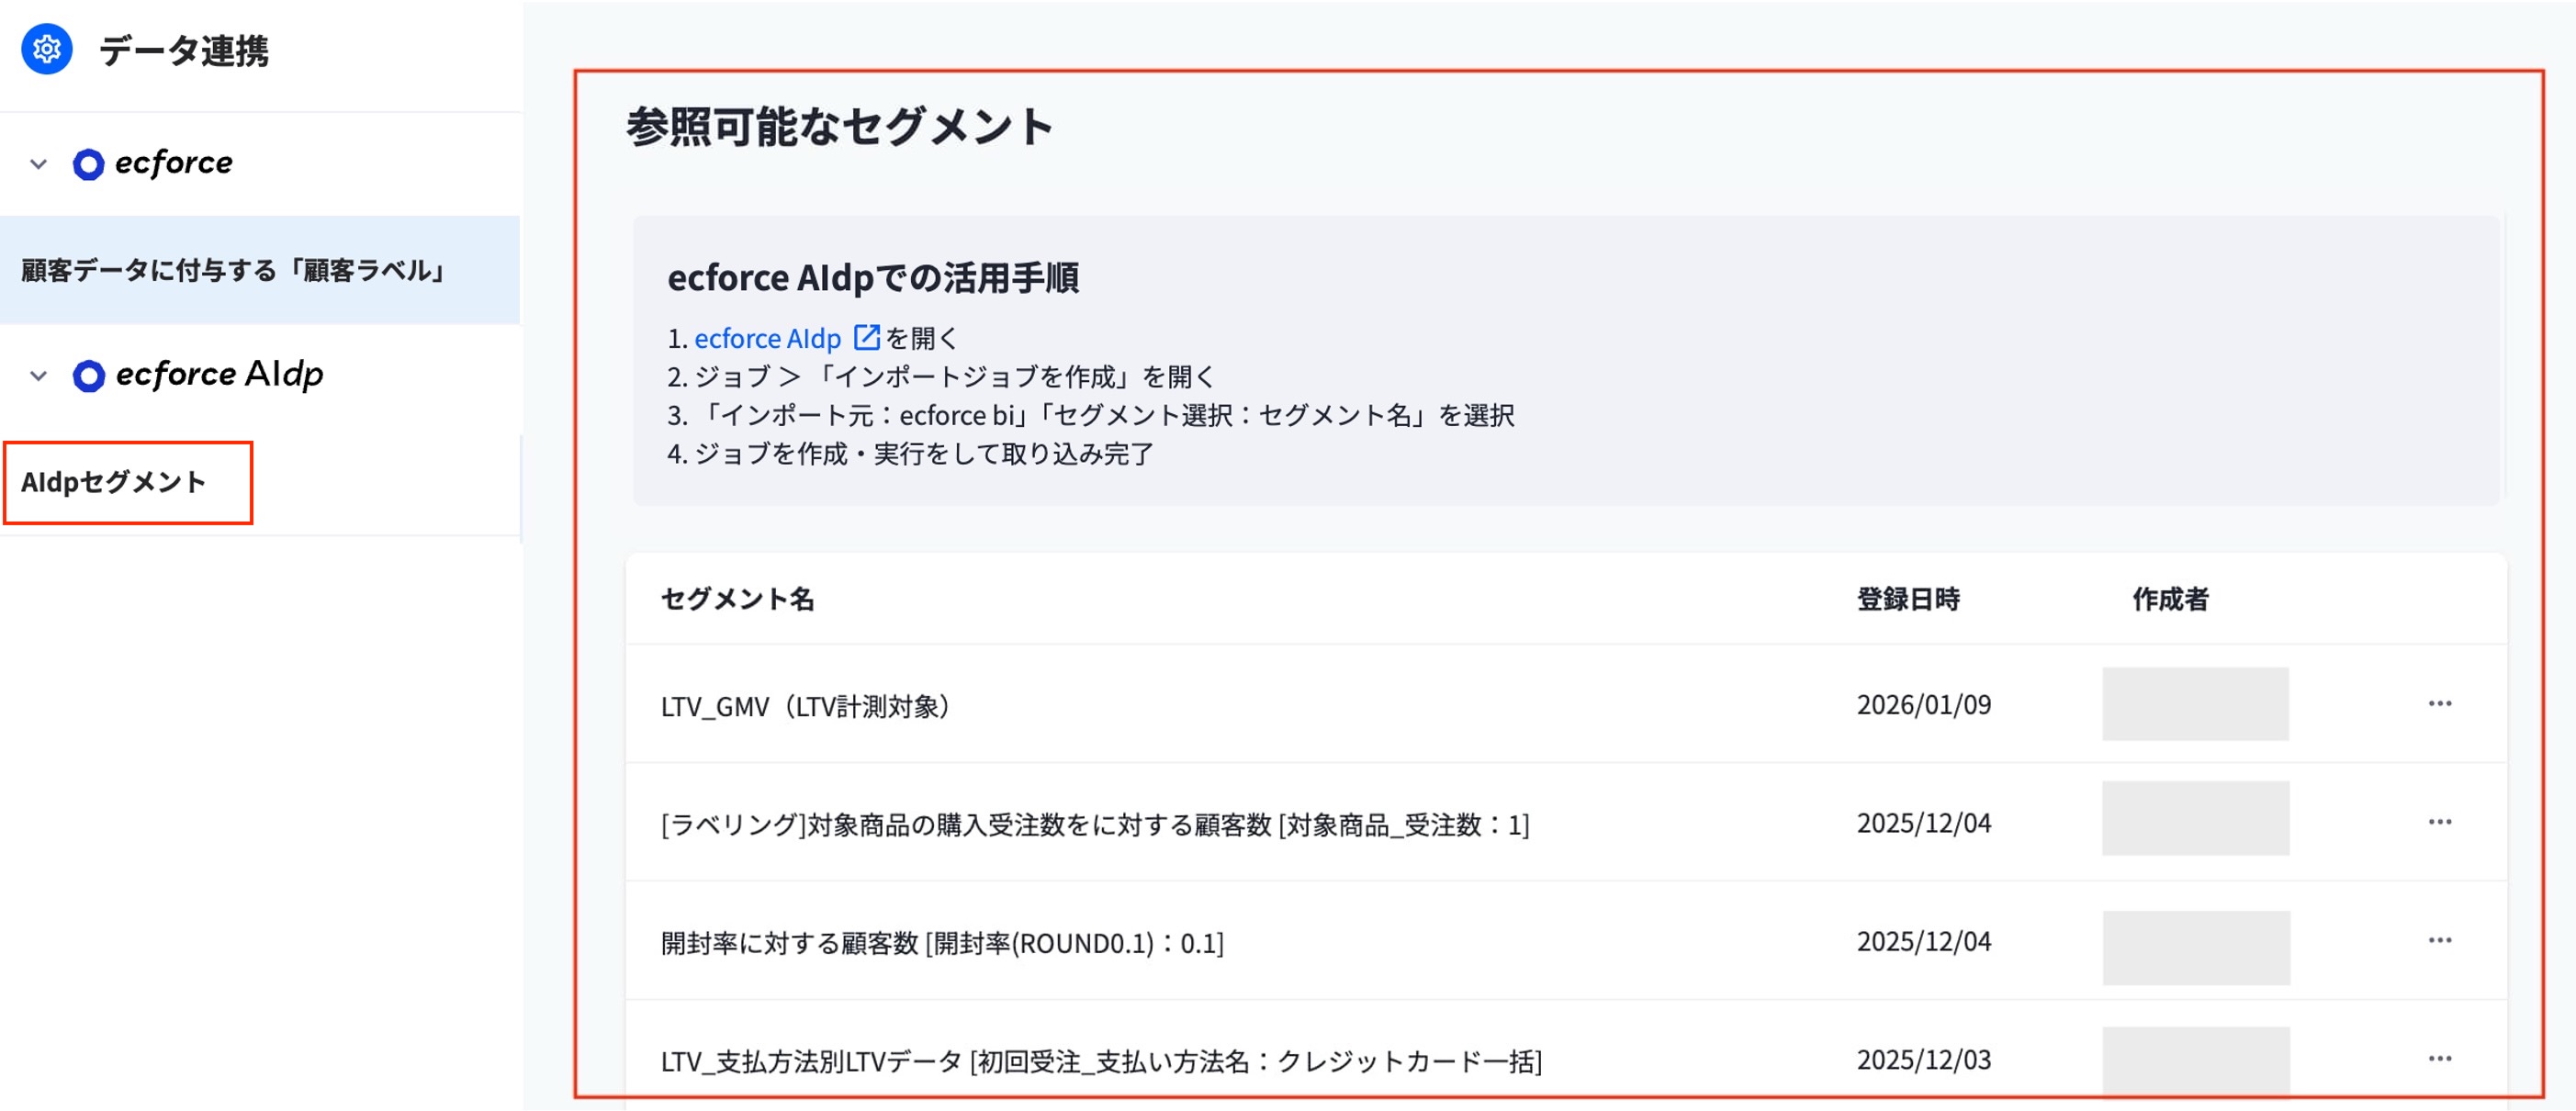Viewport: 2576px width, 1111px height.
Task: Click the ecforce AIdpでの活用手順 heading
Action: [x=873, y=278]
